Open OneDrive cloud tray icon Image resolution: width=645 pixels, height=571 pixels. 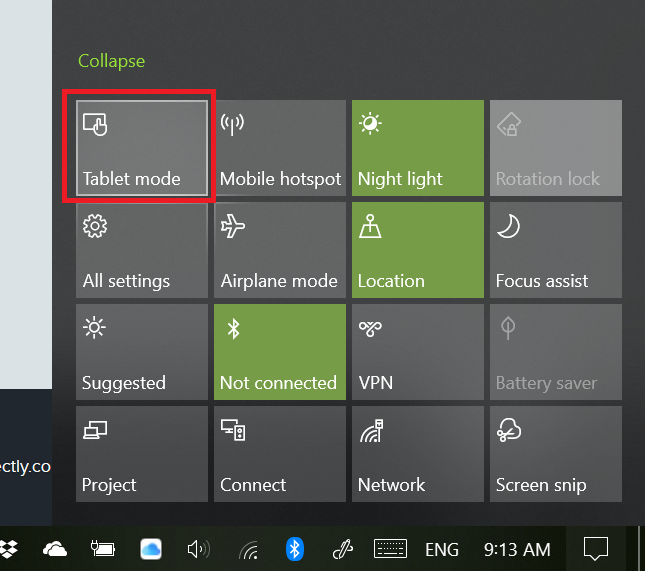[x=55, y=549]
